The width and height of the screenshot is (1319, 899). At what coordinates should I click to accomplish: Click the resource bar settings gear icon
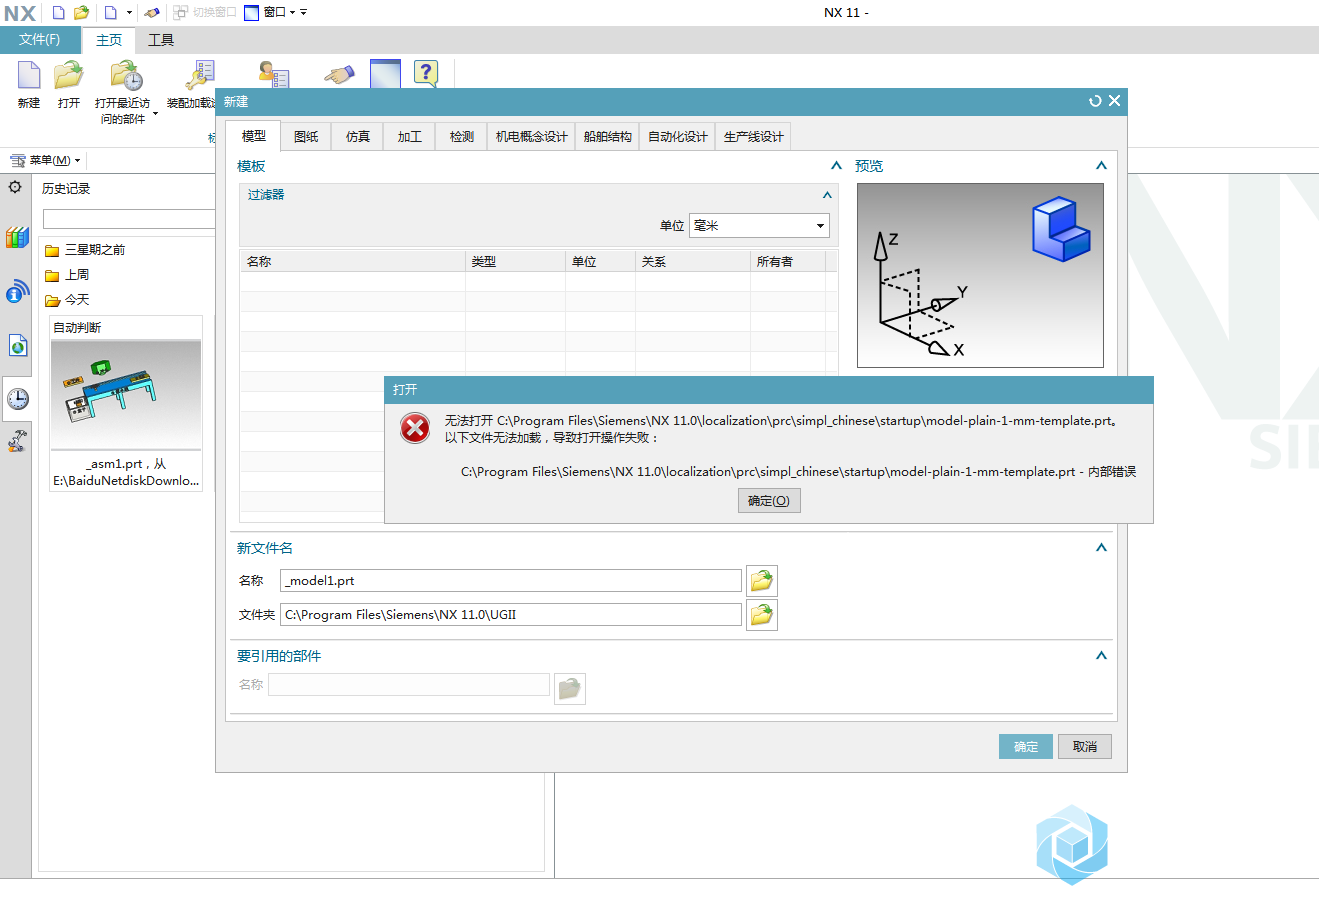point(15,187)
